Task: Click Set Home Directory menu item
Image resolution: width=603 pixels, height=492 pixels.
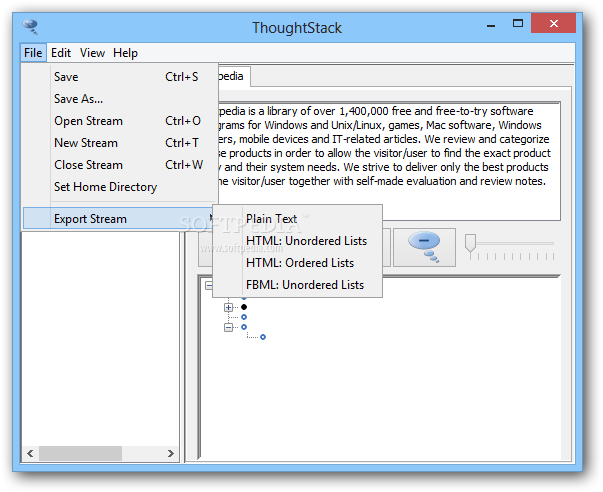Action: click(120, 187)
